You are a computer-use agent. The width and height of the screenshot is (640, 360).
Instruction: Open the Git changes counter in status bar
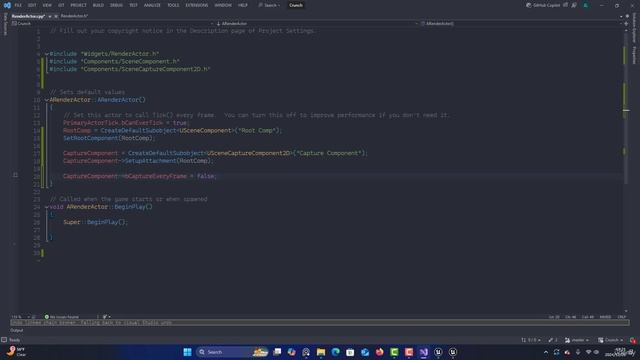coord(531,340)
